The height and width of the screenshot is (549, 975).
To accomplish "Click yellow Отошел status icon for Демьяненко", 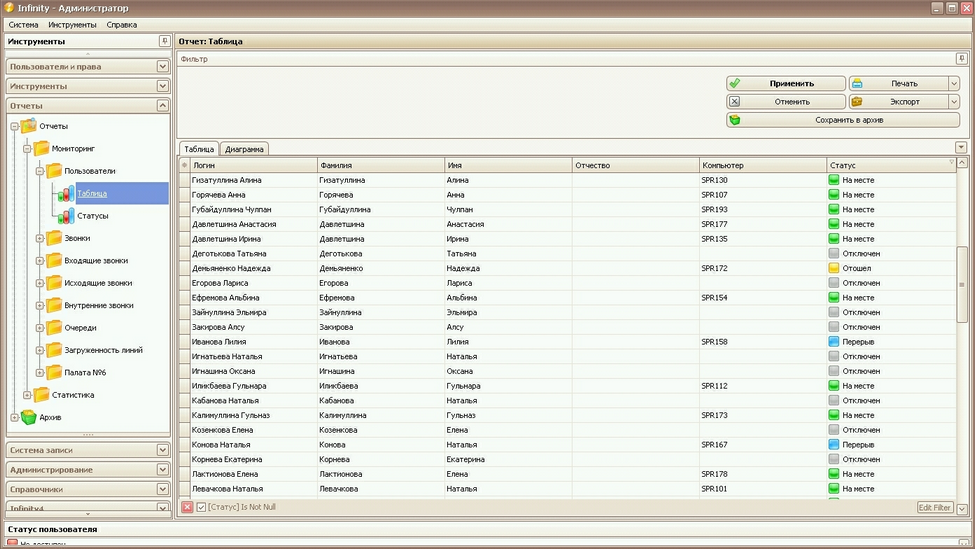I will (x=834, y=268).
